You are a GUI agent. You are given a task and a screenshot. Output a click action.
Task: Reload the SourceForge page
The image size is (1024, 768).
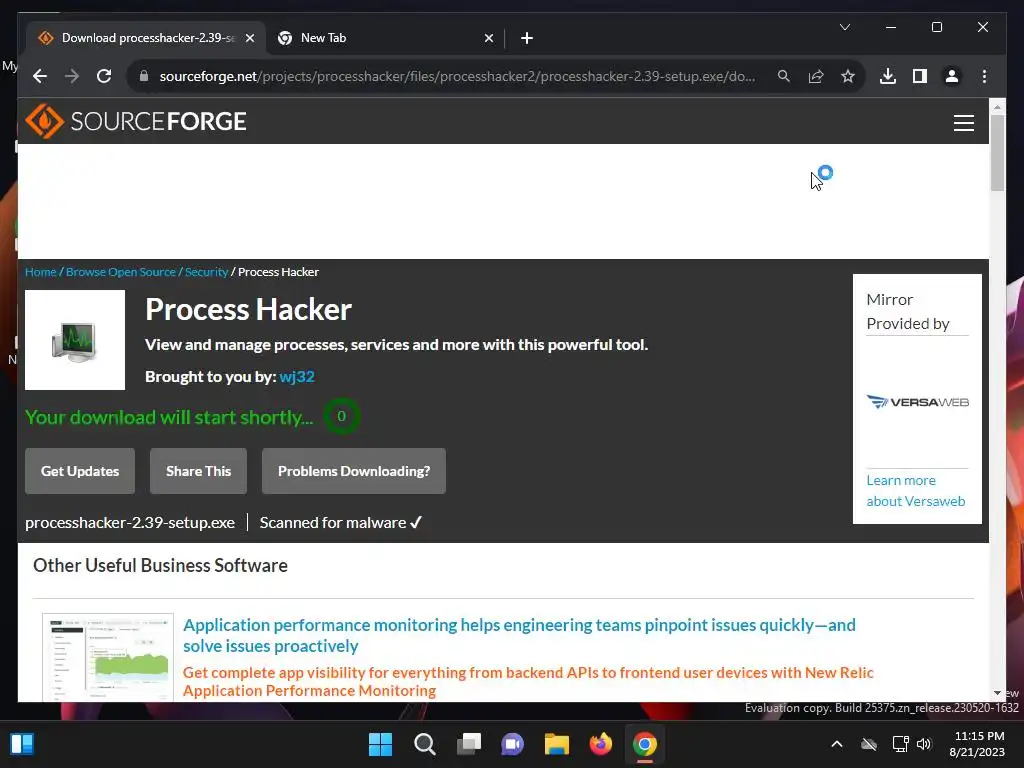(x=104, y=76)
